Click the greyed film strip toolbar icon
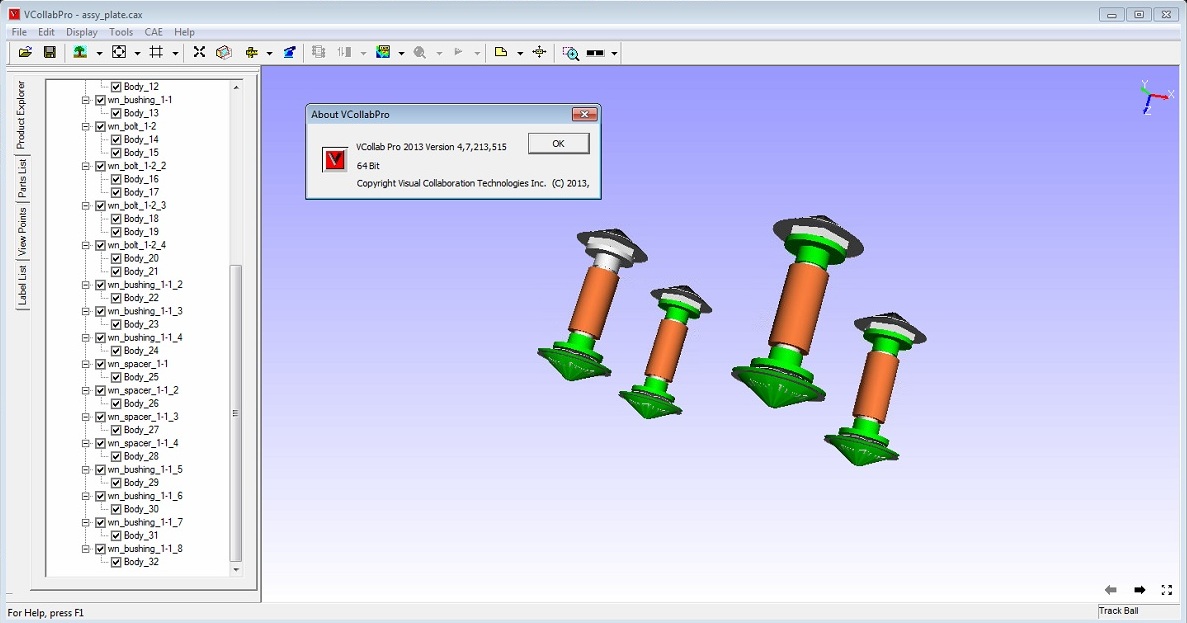This screenshot has height=623, width=1187. [318, 52]
